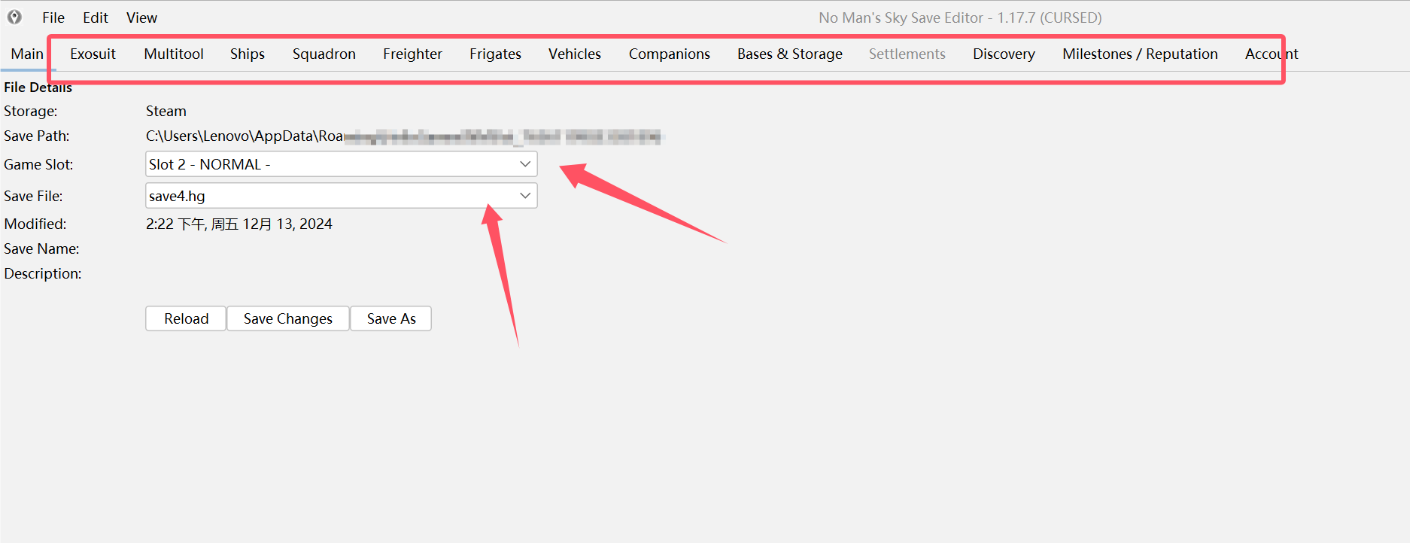Click the Save Changes button
Screen dimensions: 1410x543
tap(288, 319)
